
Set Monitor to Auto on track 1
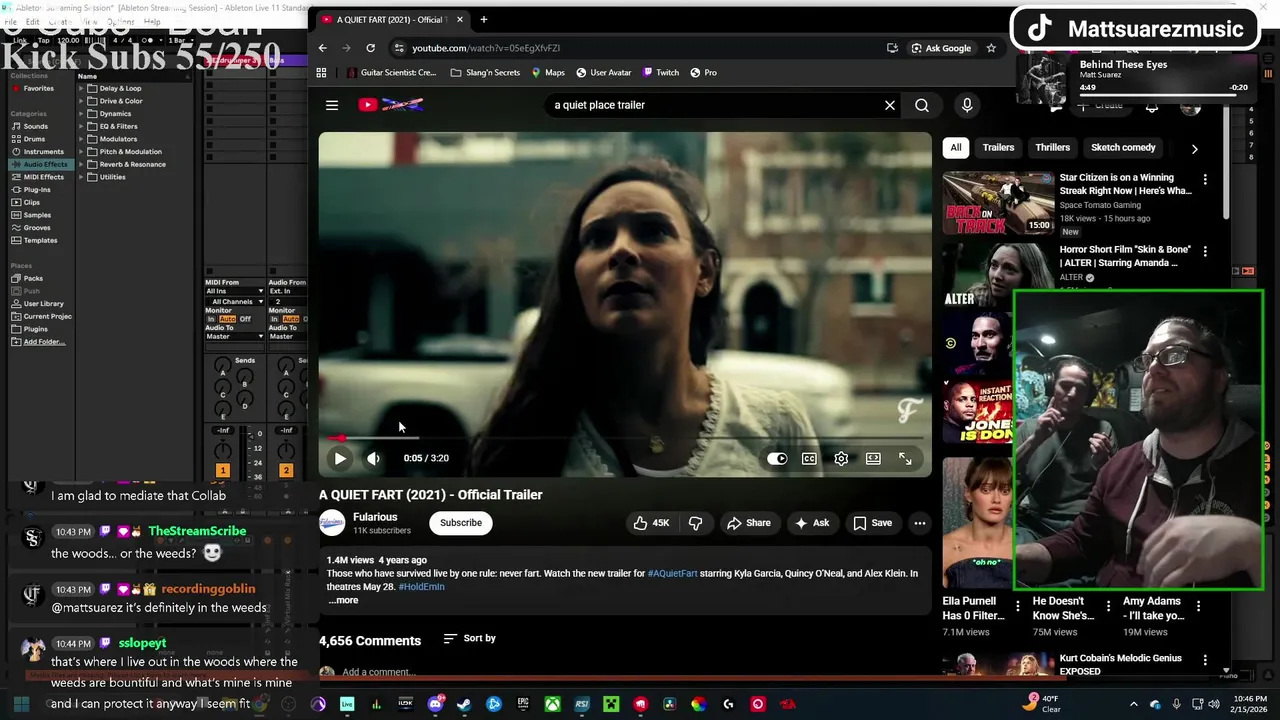click(227, 319)
